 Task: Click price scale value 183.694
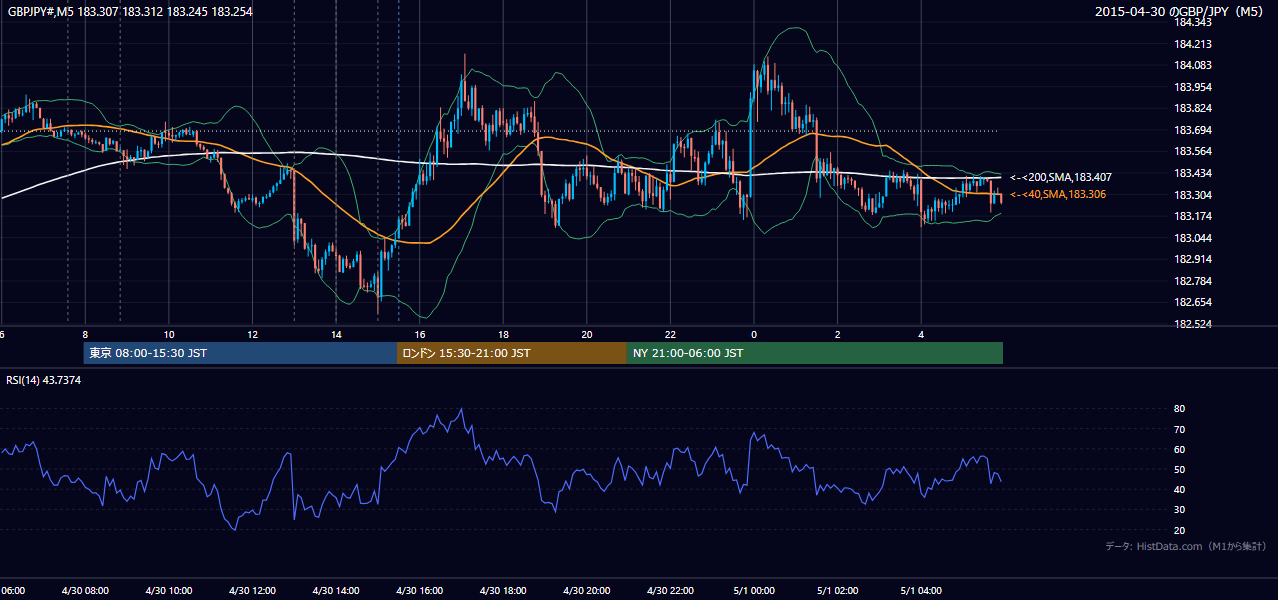1192,130
